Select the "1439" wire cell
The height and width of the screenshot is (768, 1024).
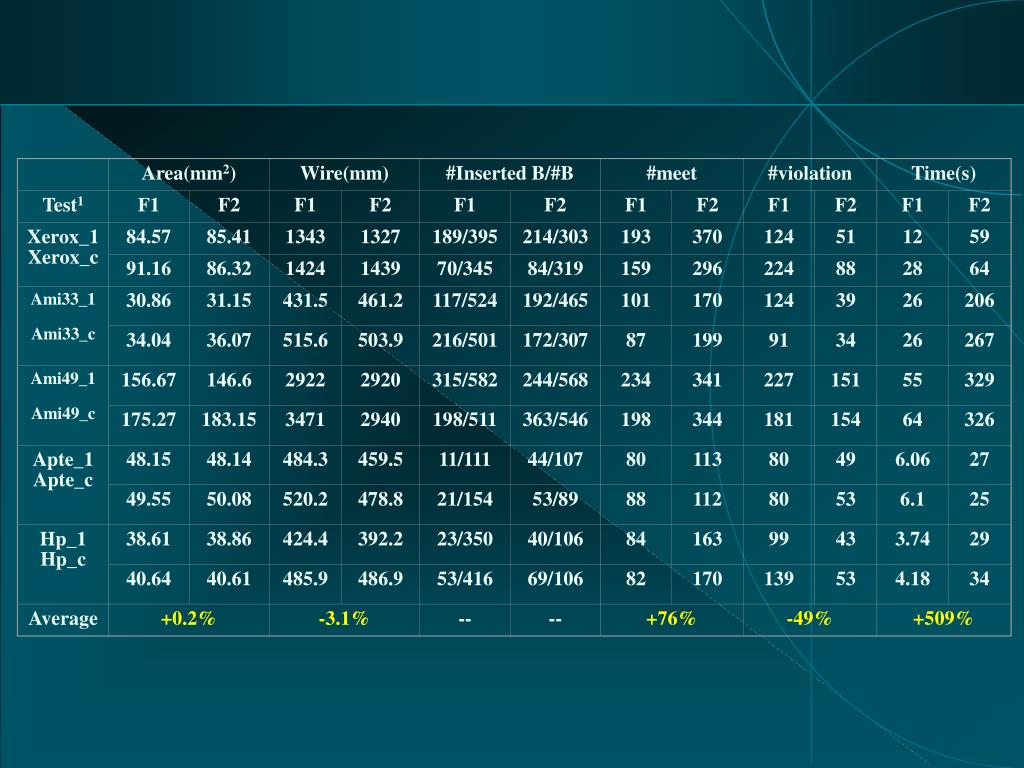point(380,268)
